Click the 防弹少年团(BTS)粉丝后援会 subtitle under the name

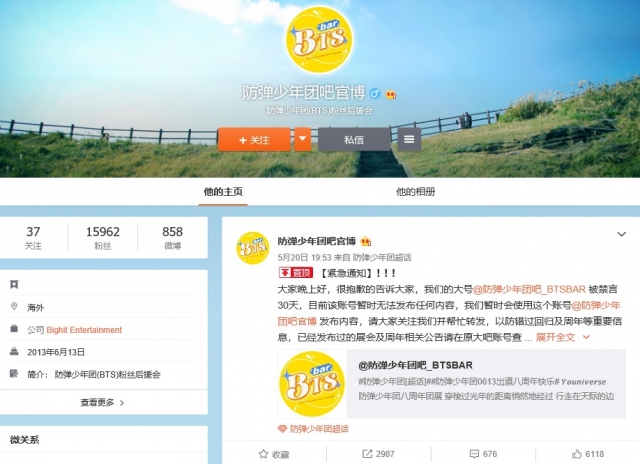point(319,111)
